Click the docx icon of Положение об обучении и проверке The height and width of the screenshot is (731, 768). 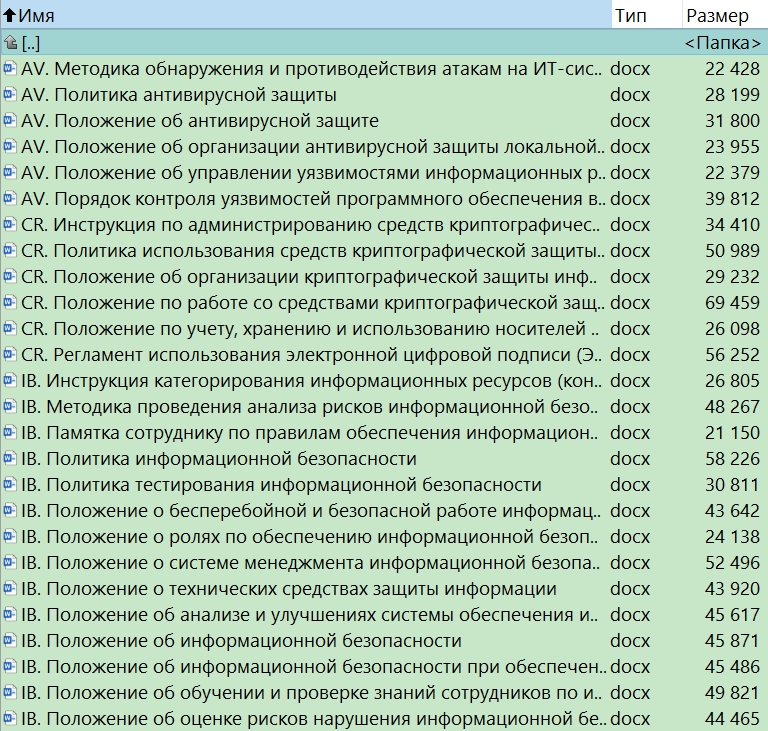coord(10,692)
